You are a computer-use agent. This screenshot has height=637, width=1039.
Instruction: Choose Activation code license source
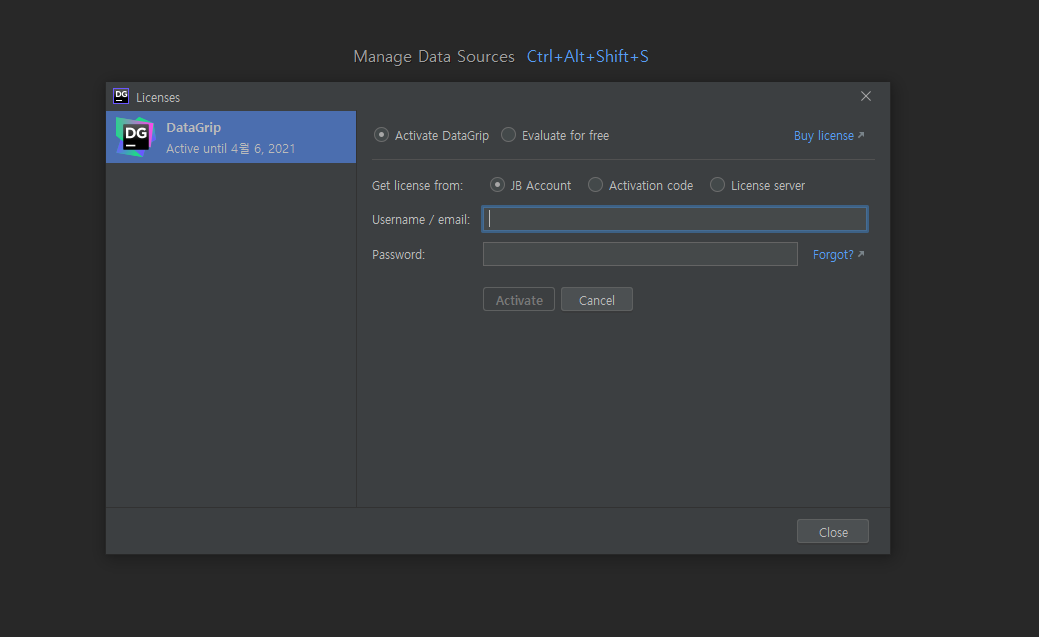pyautogui.click(x=595, y=185)
